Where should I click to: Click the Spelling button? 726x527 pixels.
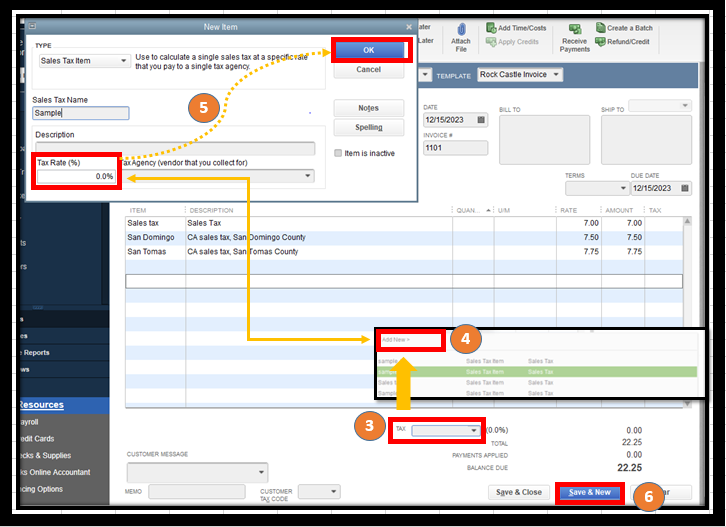tap(369, 127)
